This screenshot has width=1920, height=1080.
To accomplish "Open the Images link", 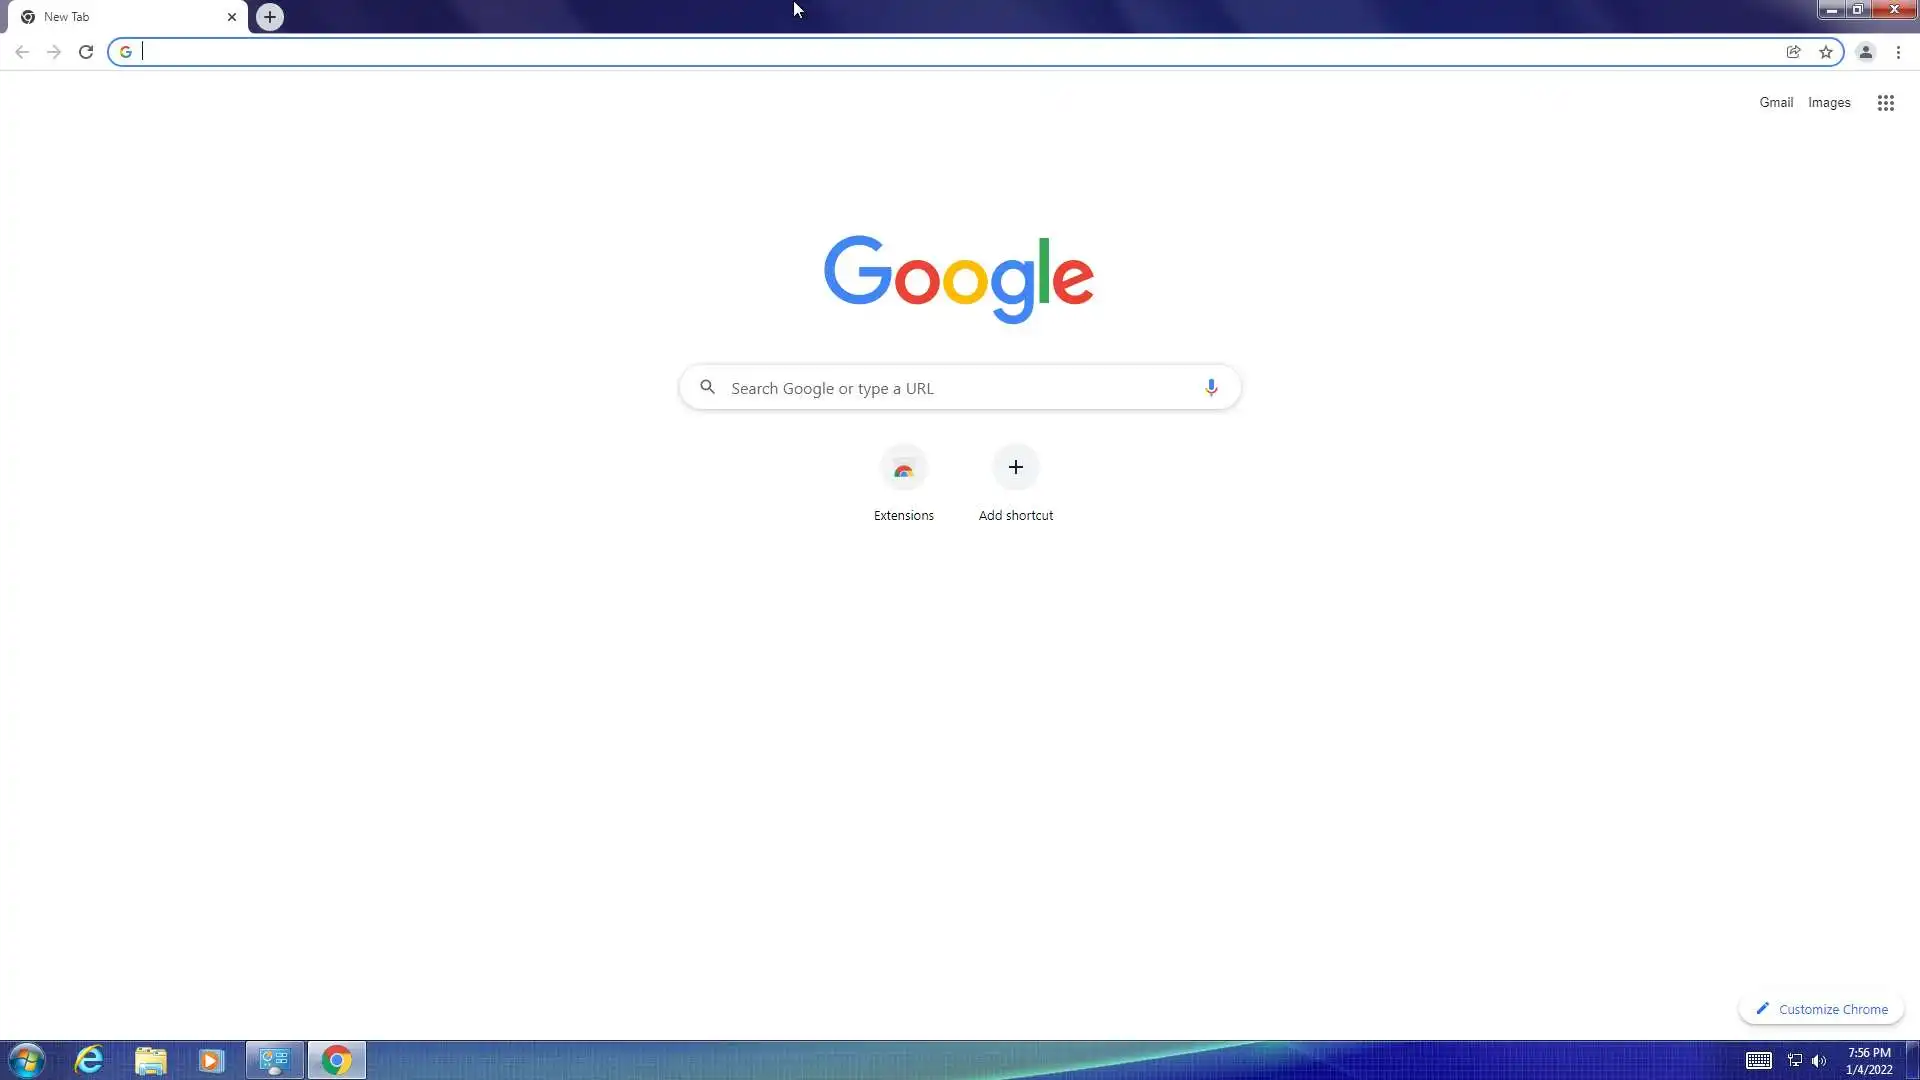I will (1828, 102).
